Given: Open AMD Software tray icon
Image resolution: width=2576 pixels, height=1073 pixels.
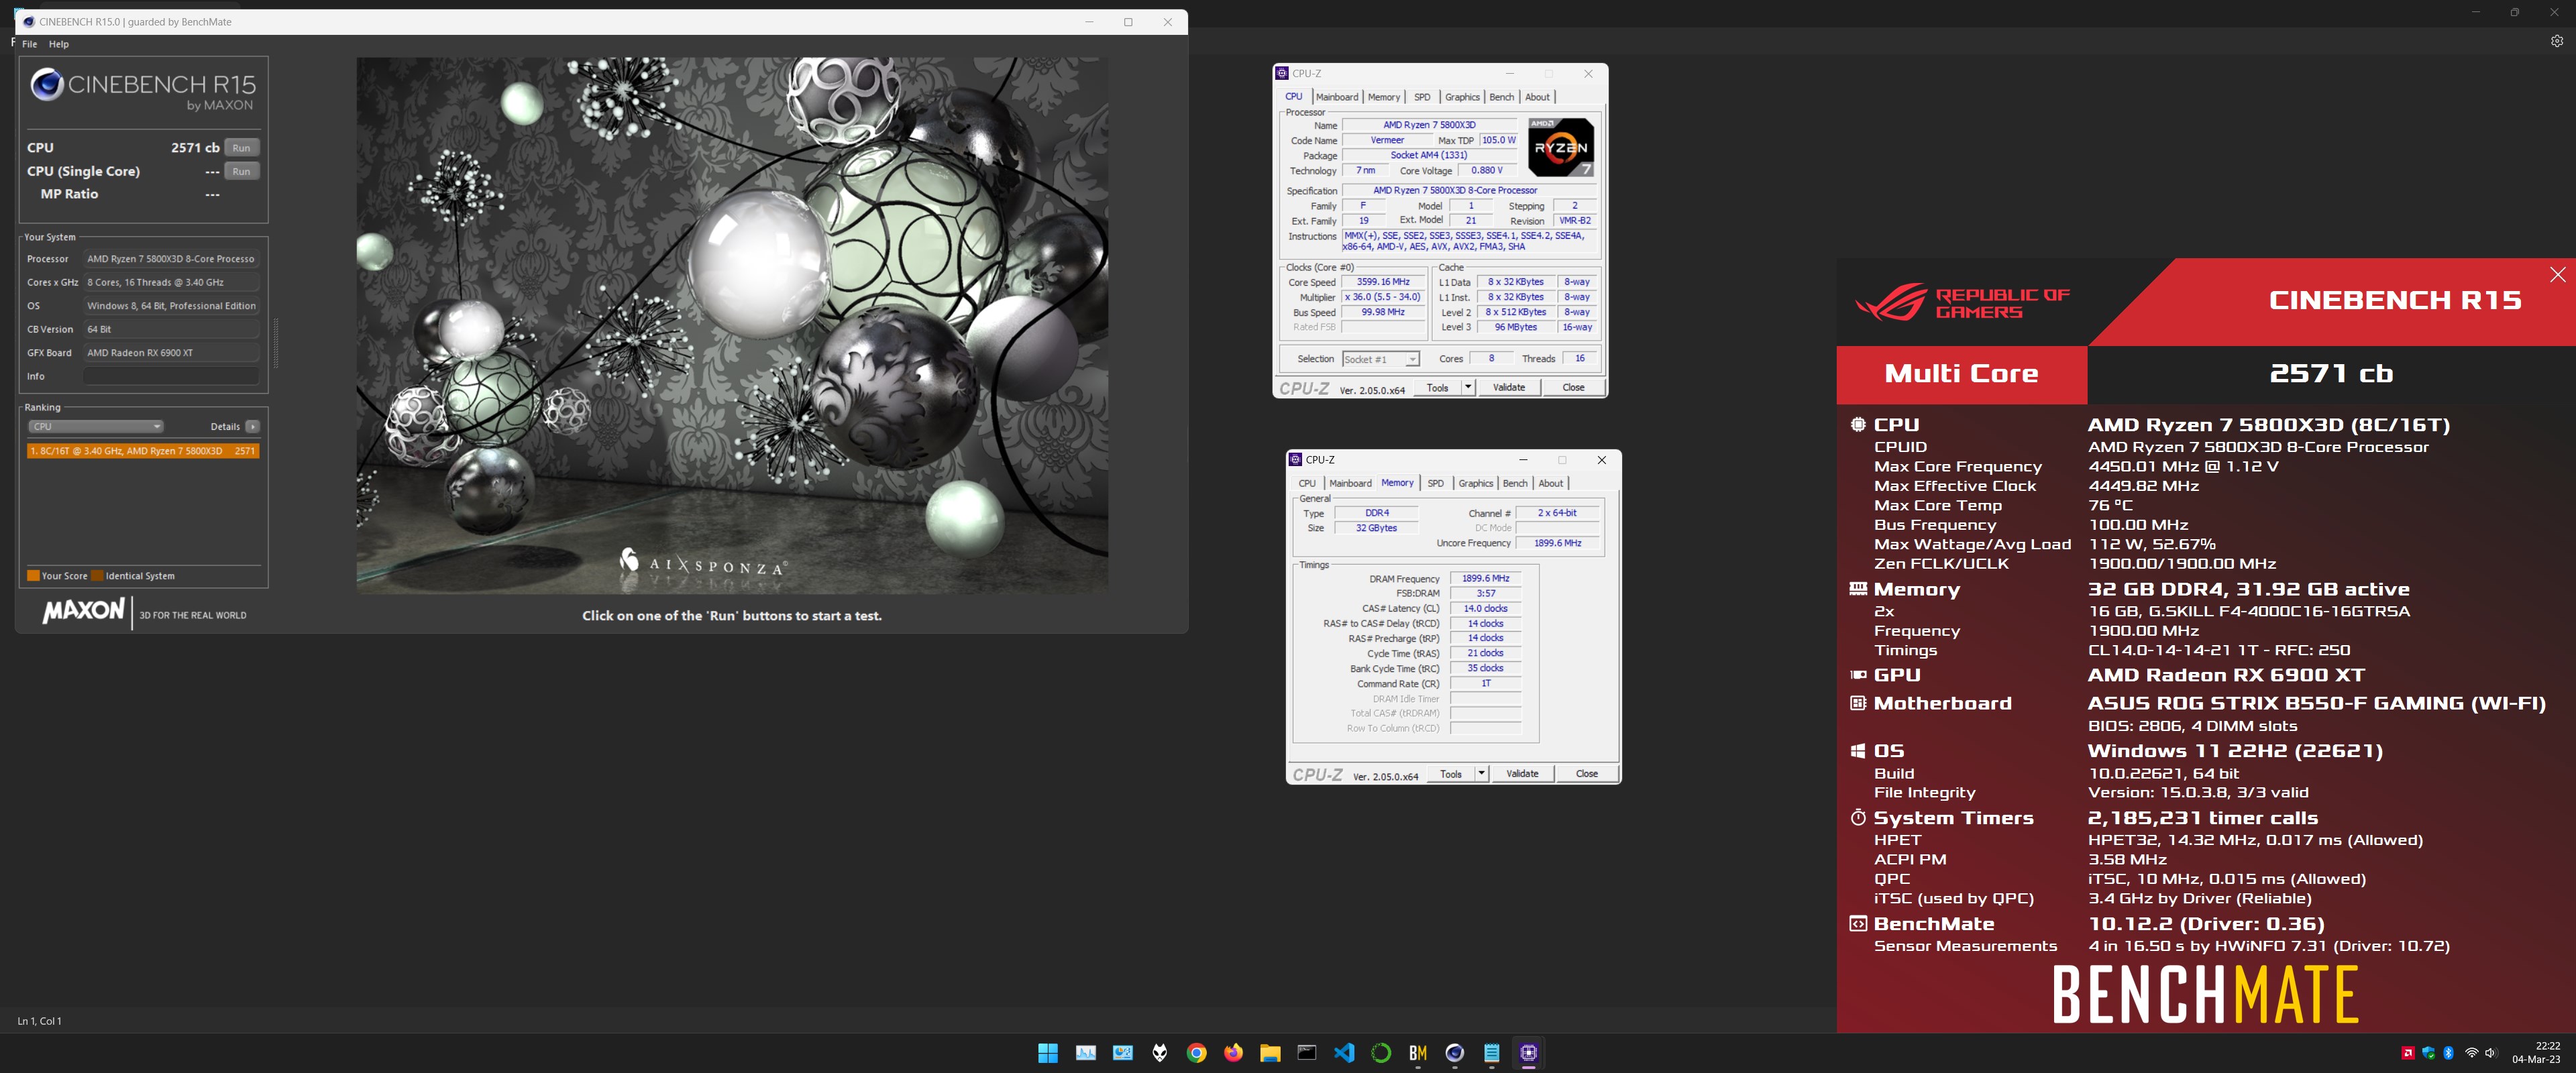Looking at the screenshot, I should (2408, 1052).
